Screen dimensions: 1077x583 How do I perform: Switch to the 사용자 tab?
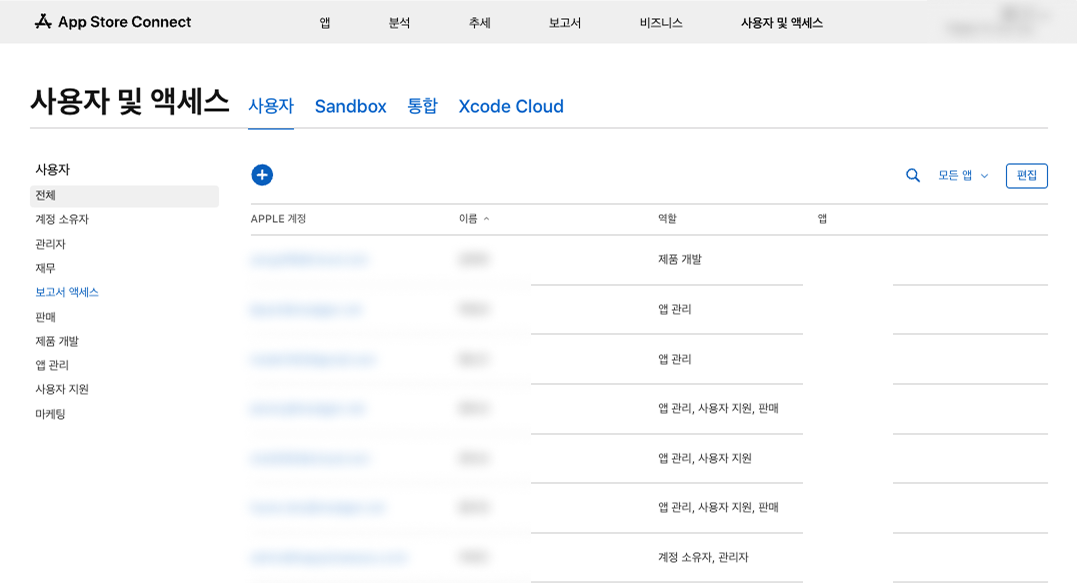(271, 106)
